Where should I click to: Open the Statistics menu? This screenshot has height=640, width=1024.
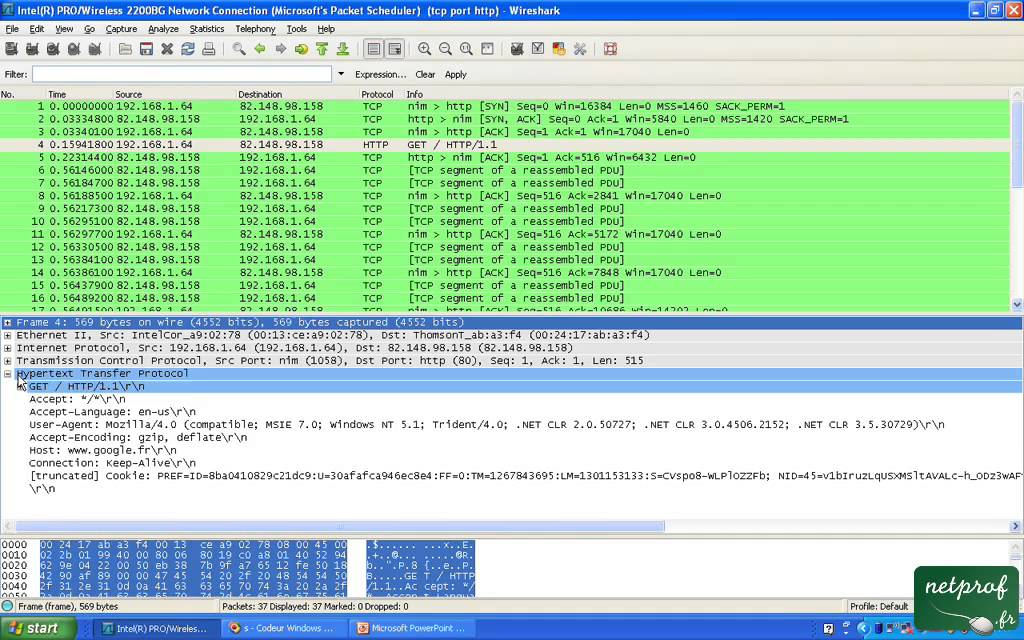(x=206, y=29)
